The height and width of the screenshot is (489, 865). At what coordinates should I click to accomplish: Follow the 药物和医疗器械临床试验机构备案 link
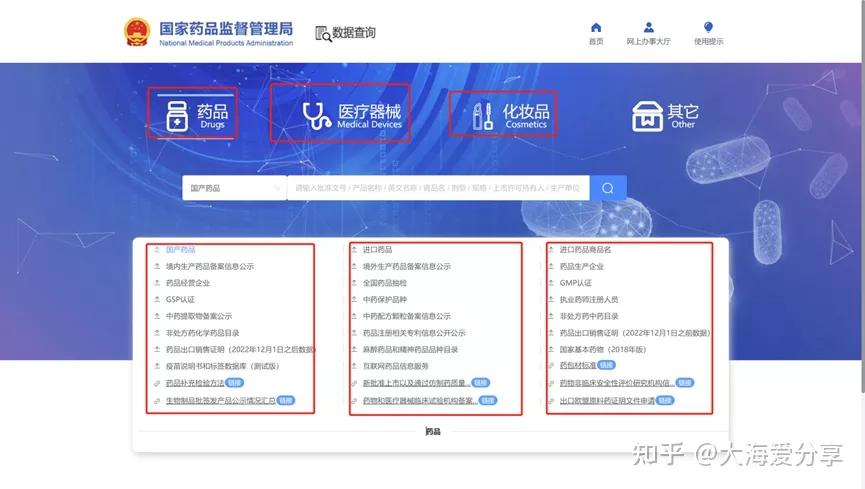pyautogui.click(x=420, y=400)
